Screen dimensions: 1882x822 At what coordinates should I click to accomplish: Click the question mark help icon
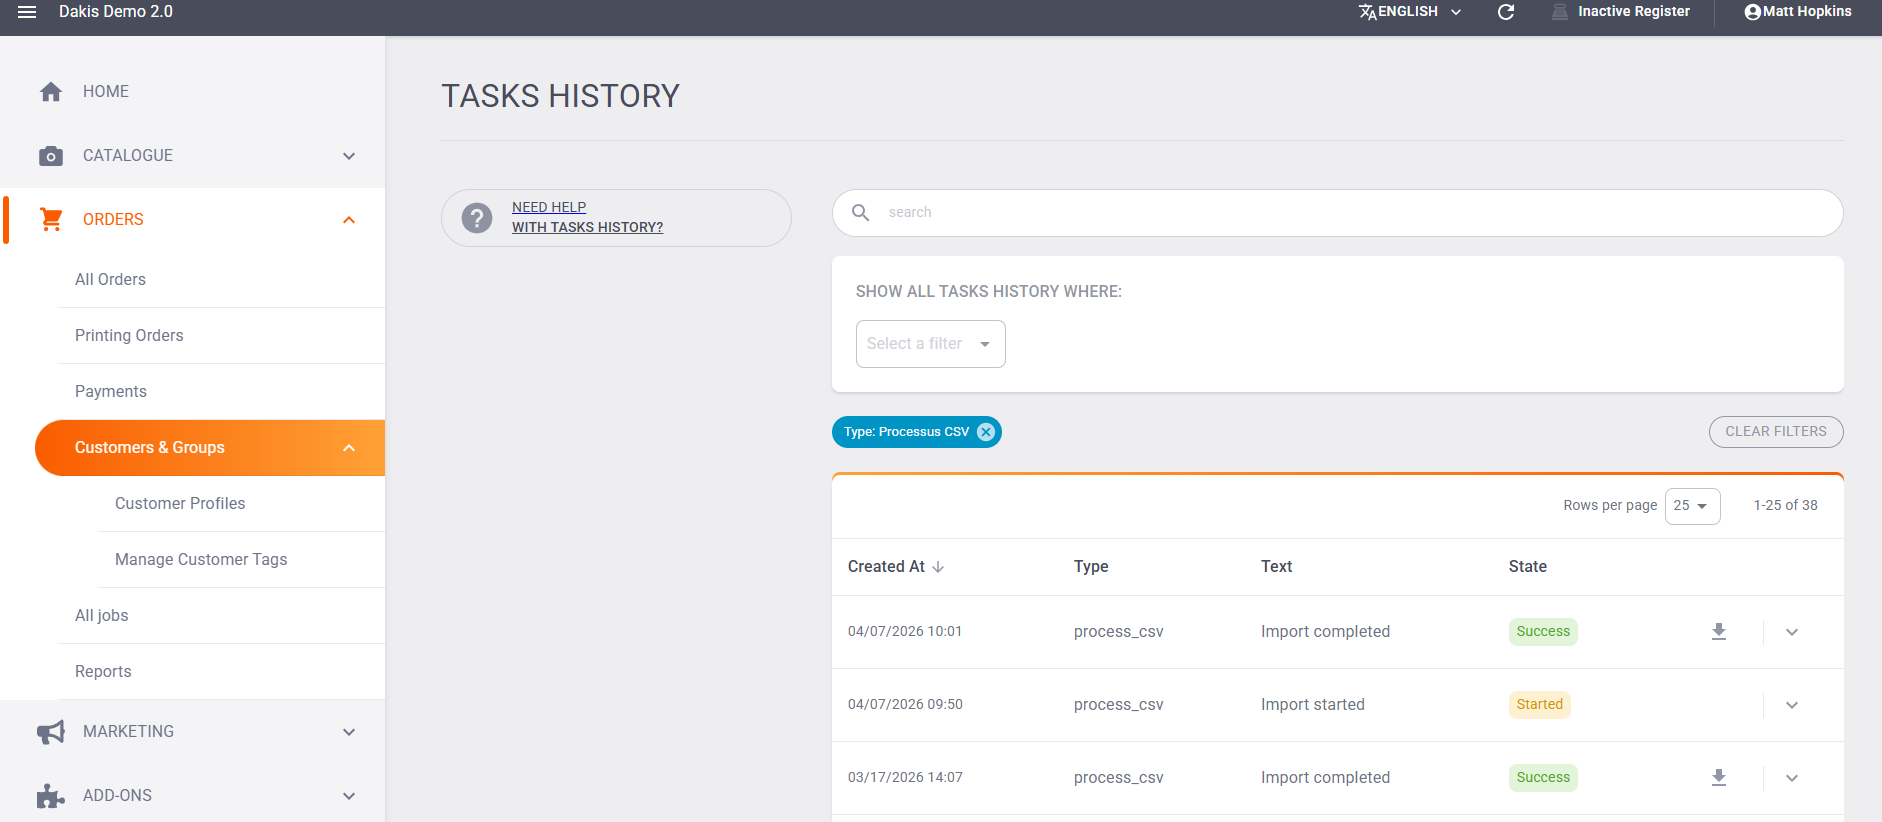click(477, 218)
